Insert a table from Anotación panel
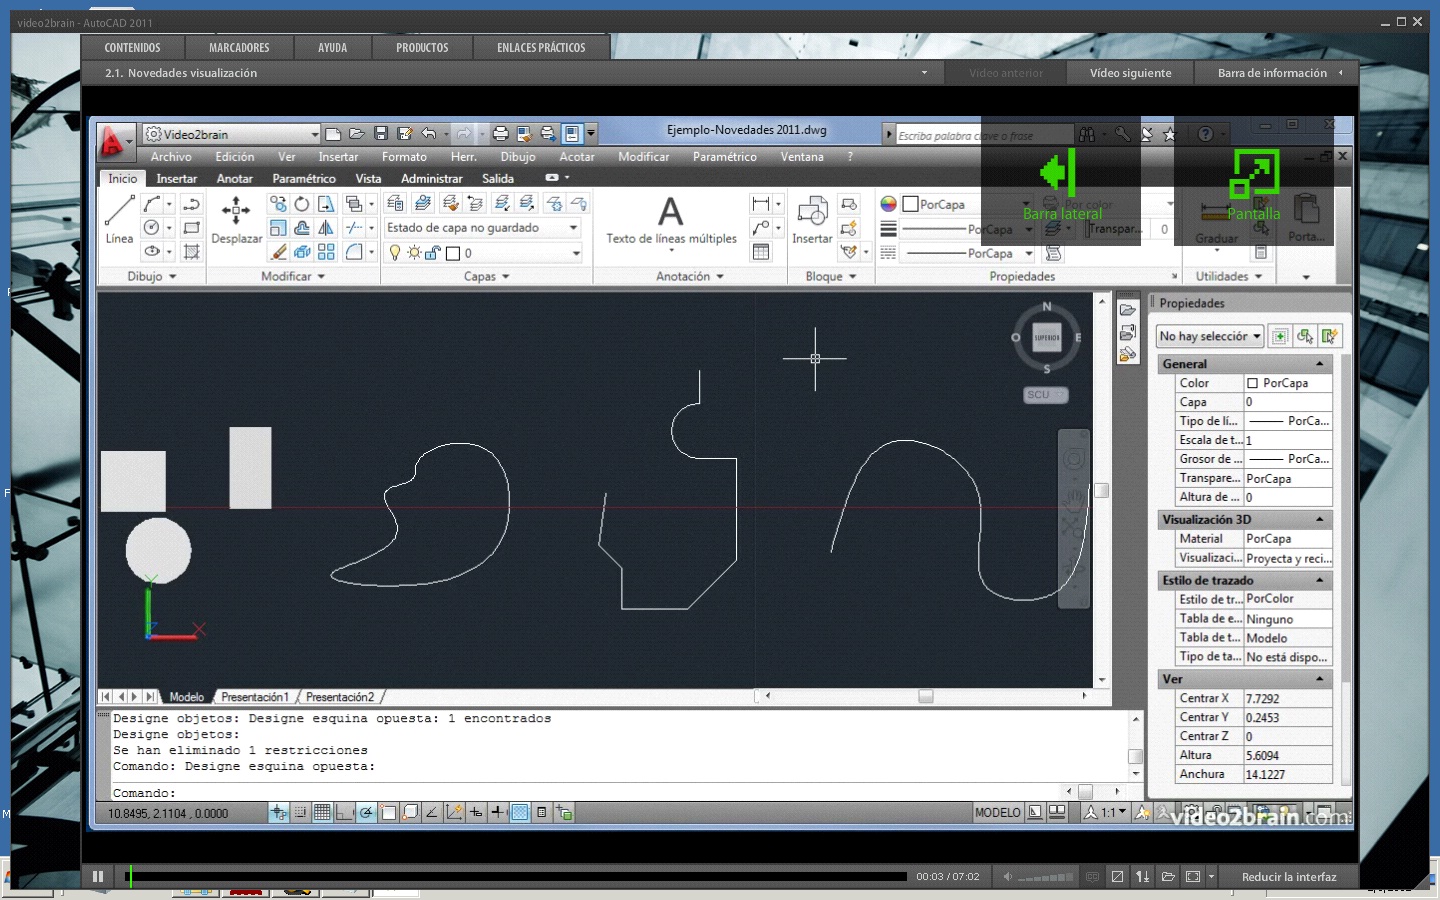 point(761,252)
